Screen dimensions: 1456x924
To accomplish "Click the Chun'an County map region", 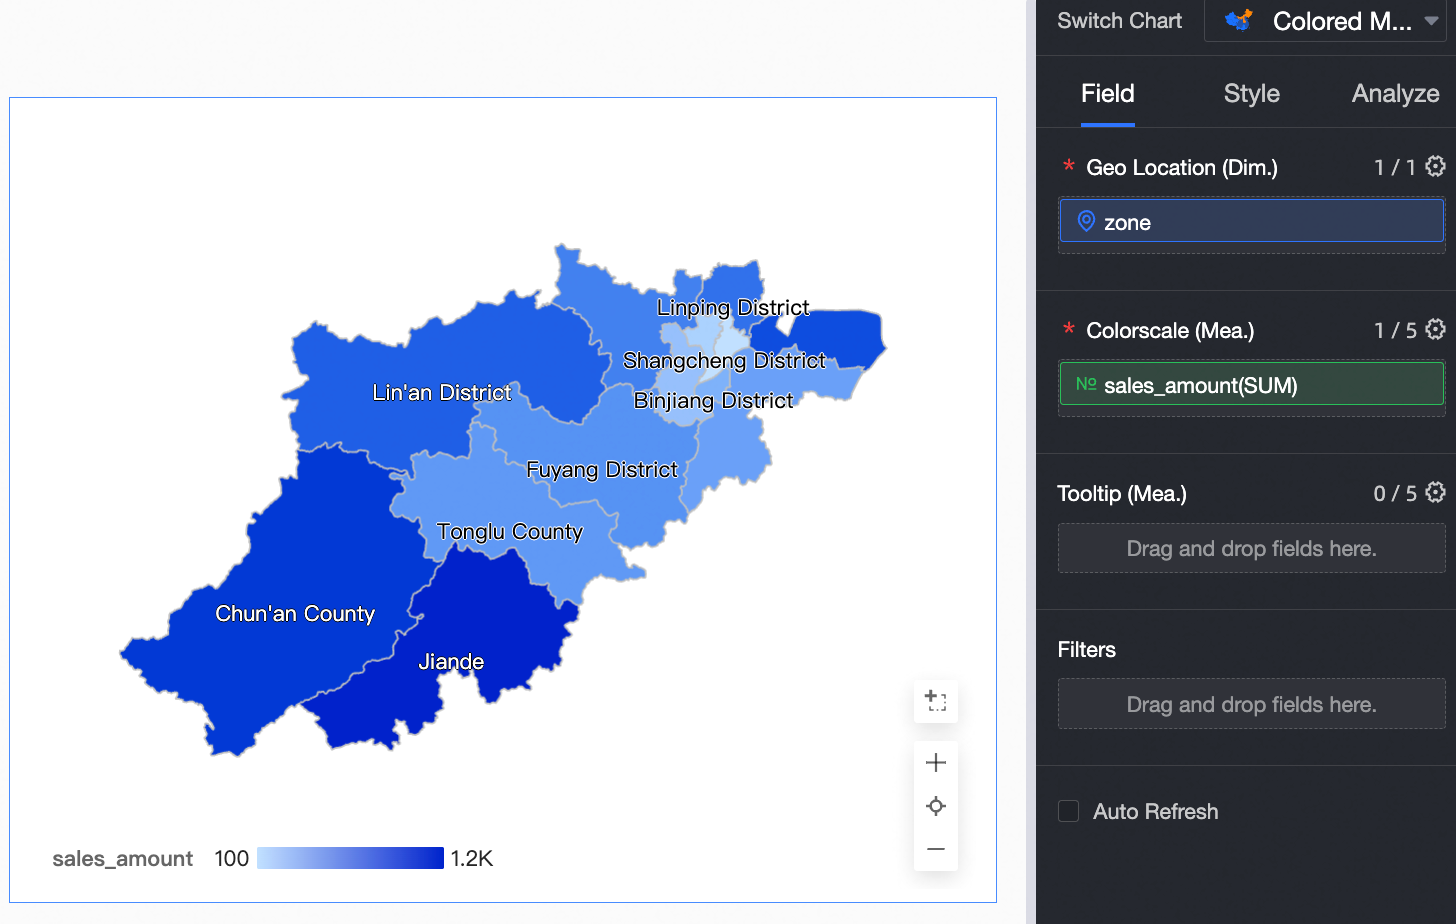I will click(x=295, y=614).
